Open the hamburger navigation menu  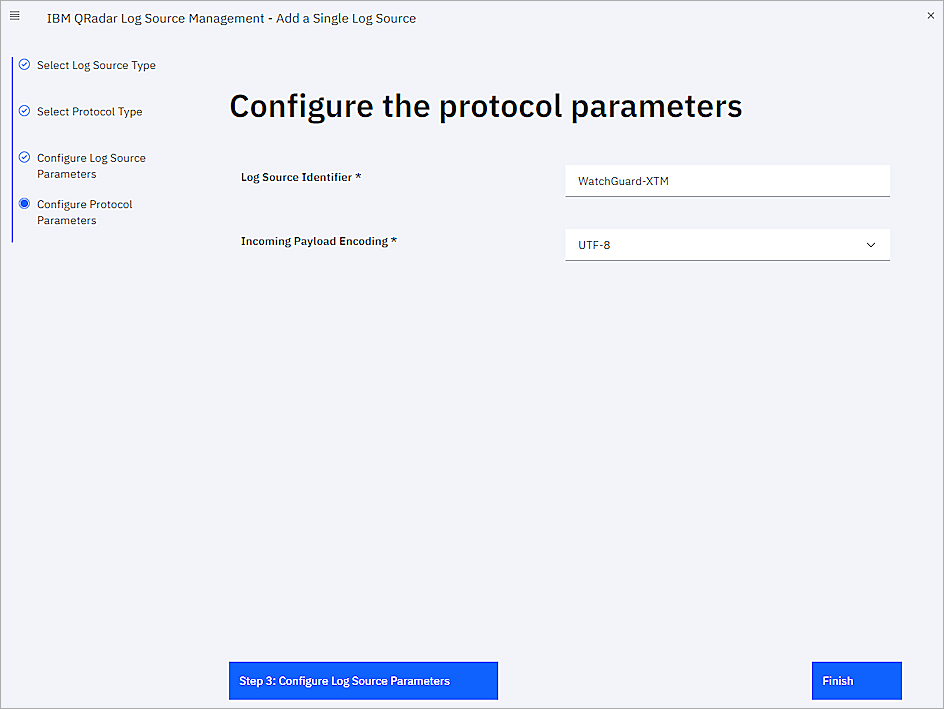[x=15, y=16]
